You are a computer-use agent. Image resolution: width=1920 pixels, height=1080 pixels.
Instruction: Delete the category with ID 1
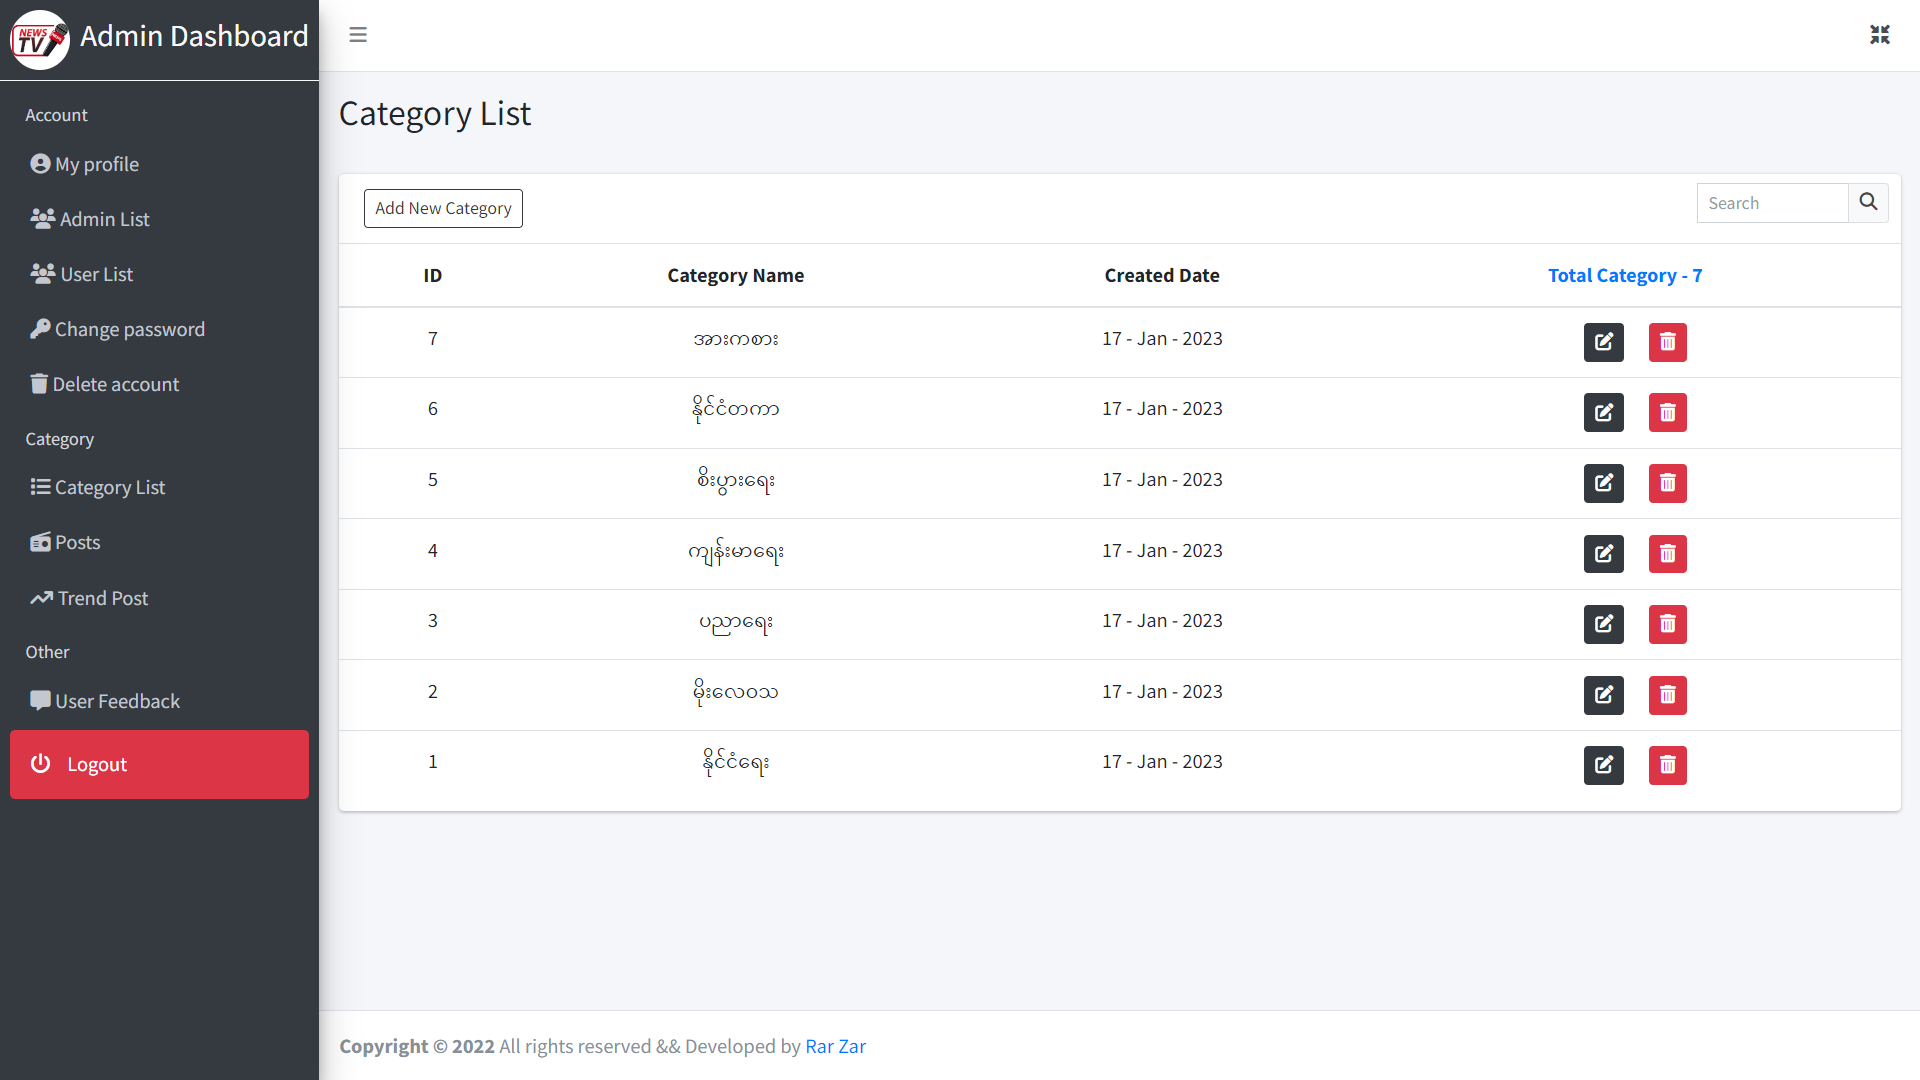pyautogui.click(x=1668, y=765)
